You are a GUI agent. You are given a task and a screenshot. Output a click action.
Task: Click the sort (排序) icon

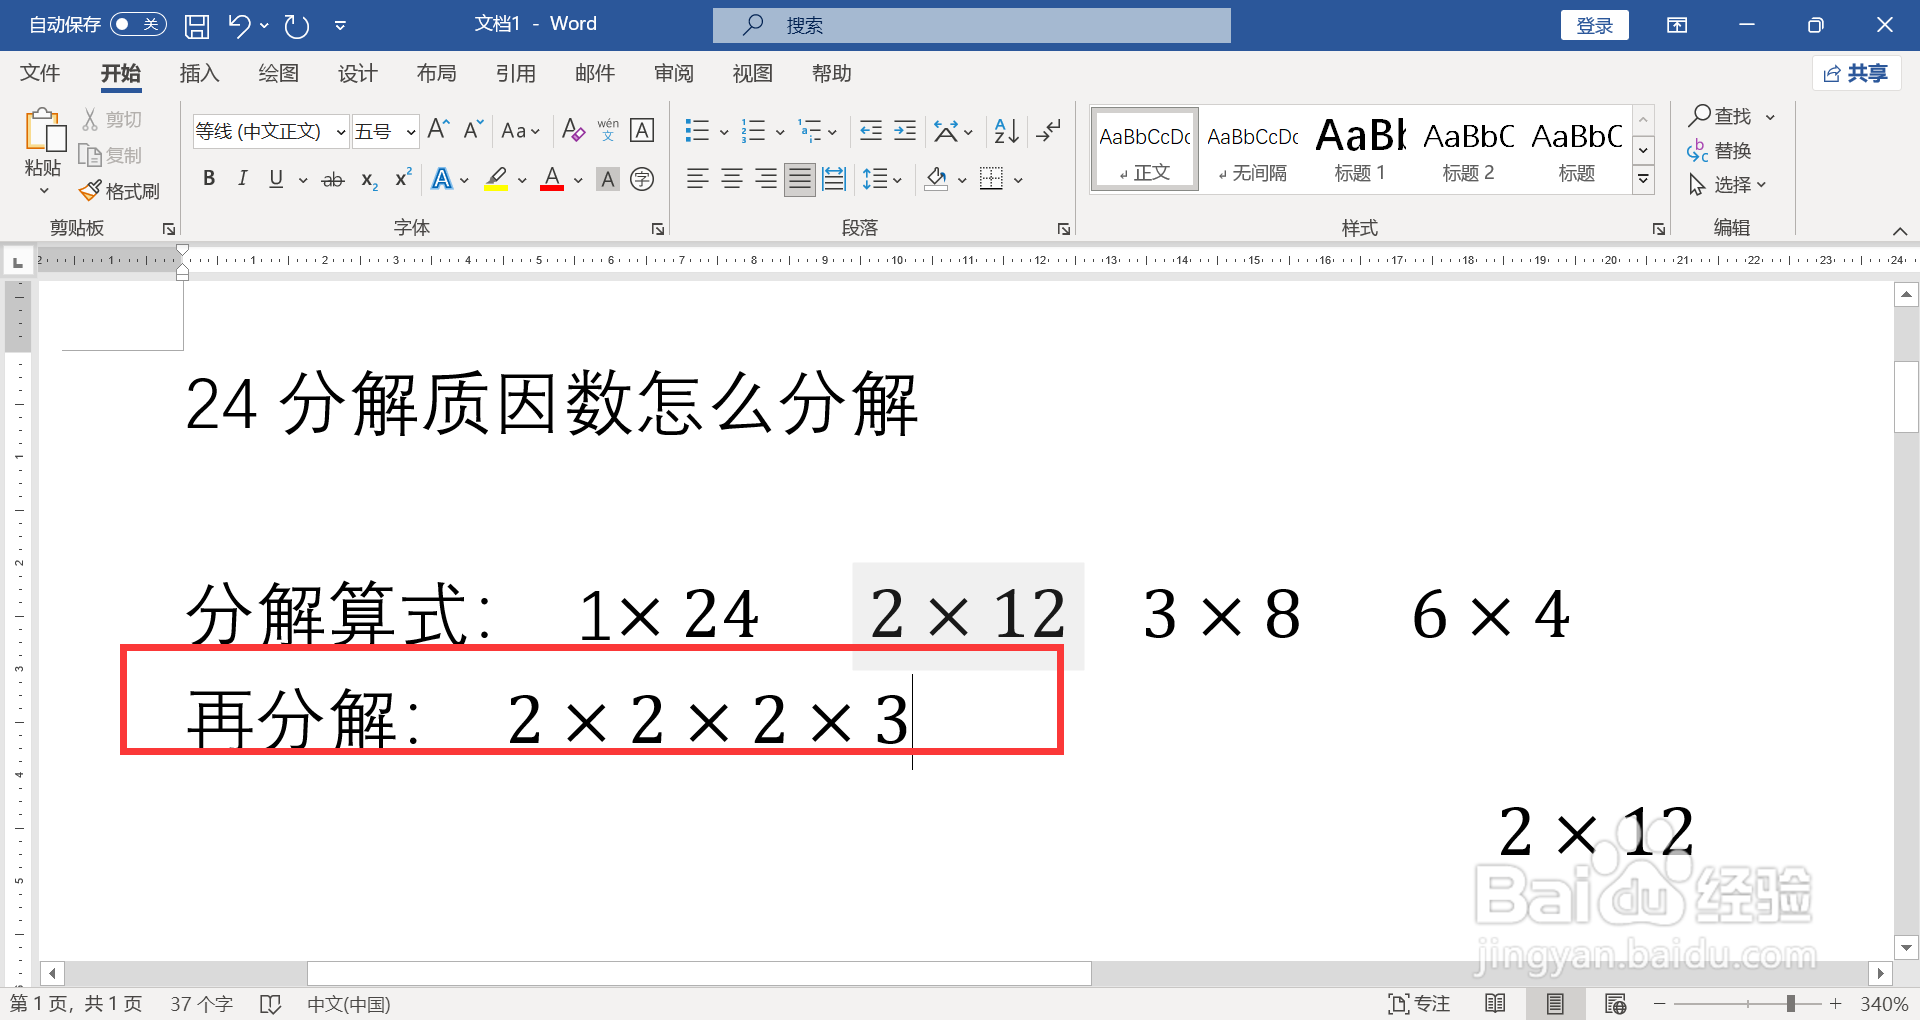pos(1005,130)
